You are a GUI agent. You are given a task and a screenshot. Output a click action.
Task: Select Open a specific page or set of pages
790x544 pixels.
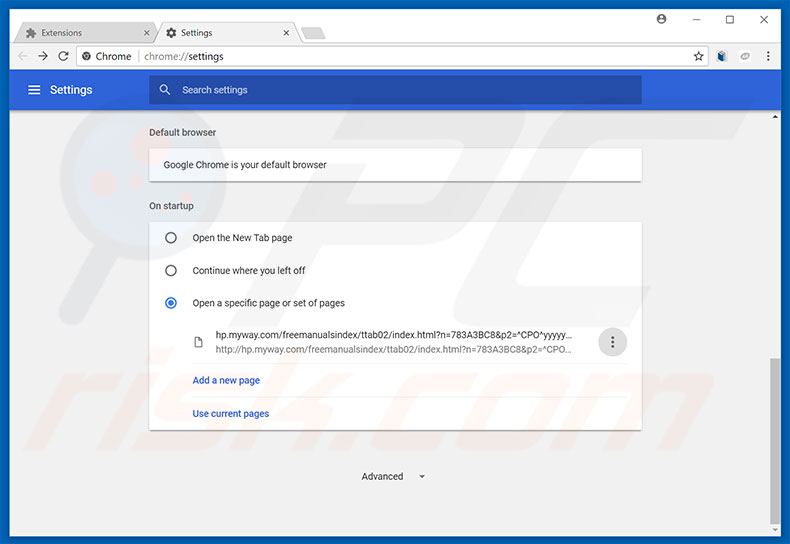tap(171, 303)
